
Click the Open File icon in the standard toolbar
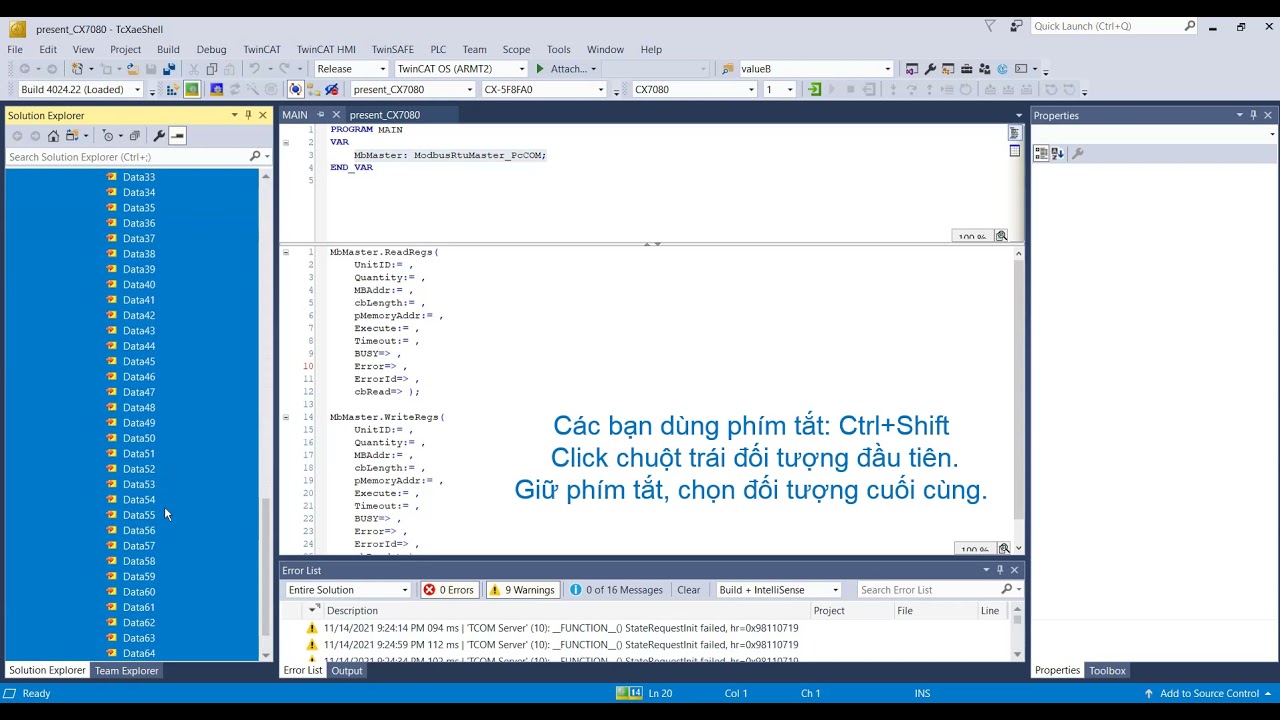click(x=132, y=68)
